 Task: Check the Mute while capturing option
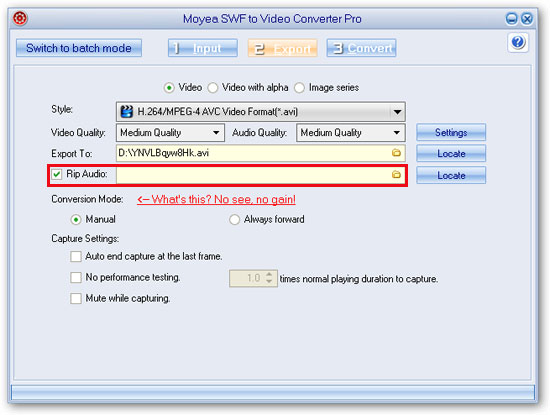tap(76, 299)
